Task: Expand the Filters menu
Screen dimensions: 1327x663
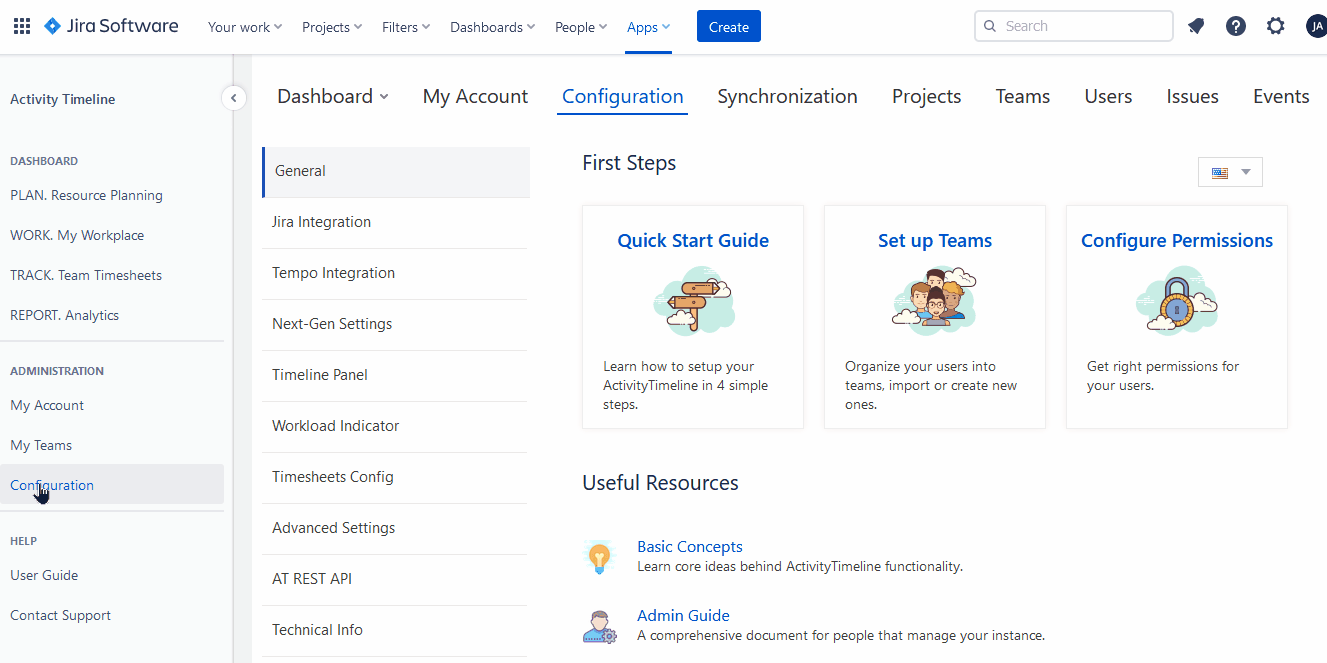Action: (406, 27)
